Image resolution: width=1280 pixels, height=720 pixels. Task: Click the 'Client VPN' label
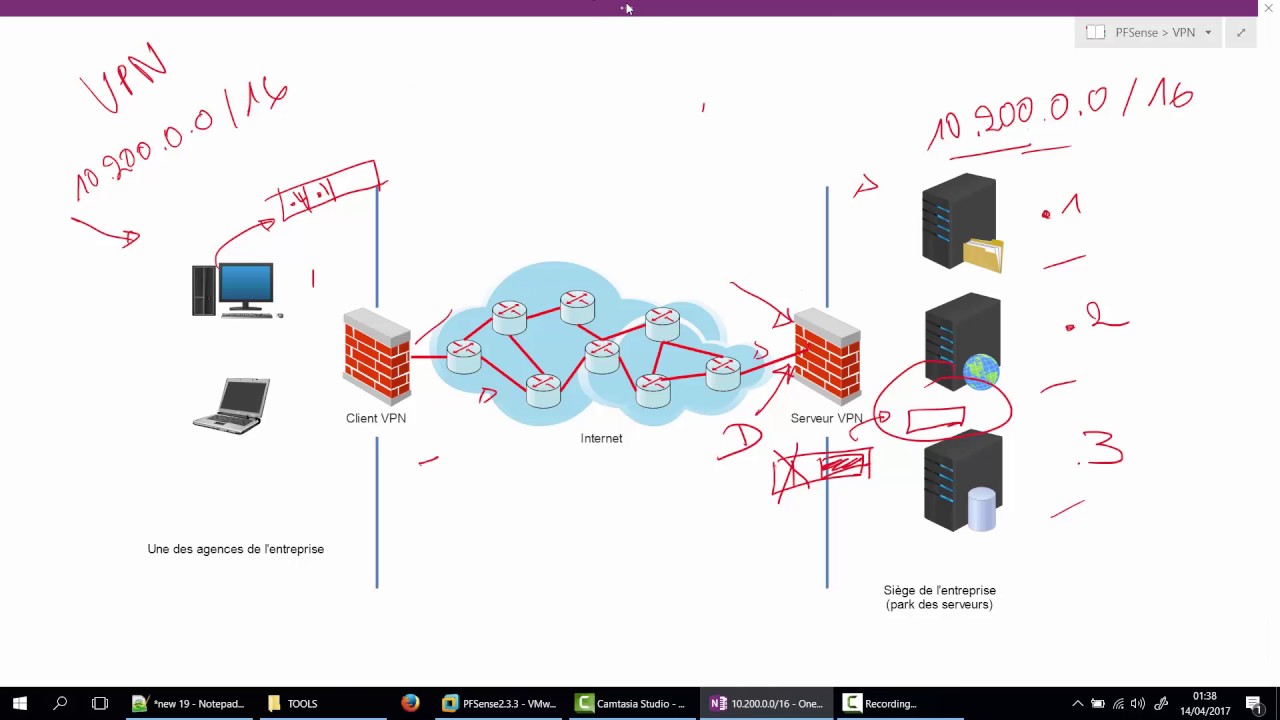376,418
